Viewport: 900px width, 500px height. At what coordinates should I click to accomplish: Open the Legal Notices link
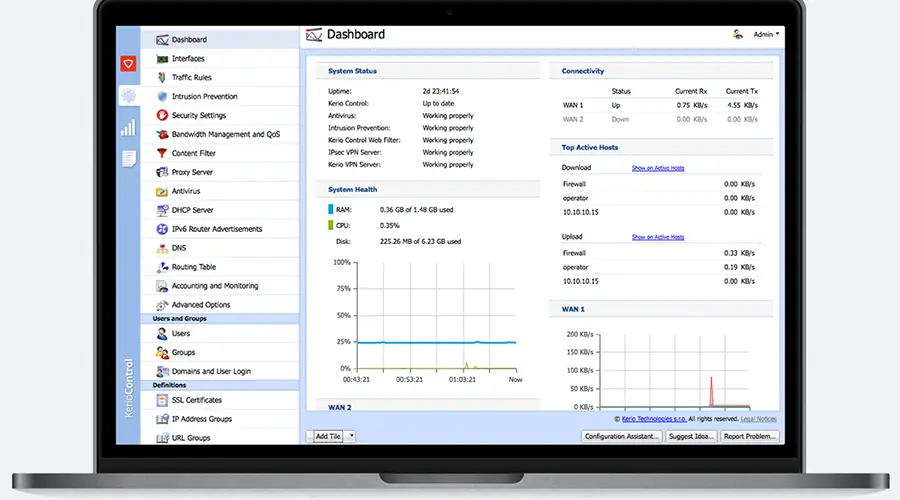coord(758,419)
